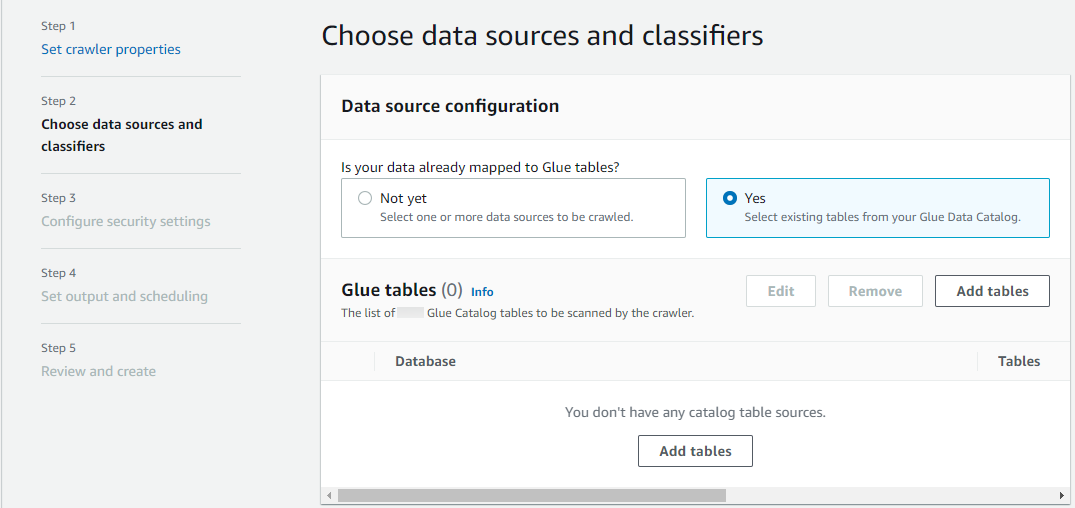Open Step 1 Set crawler properties link
Viewport: 1075px width, 508px height.
pyautogui.click(x=111, y=49)
